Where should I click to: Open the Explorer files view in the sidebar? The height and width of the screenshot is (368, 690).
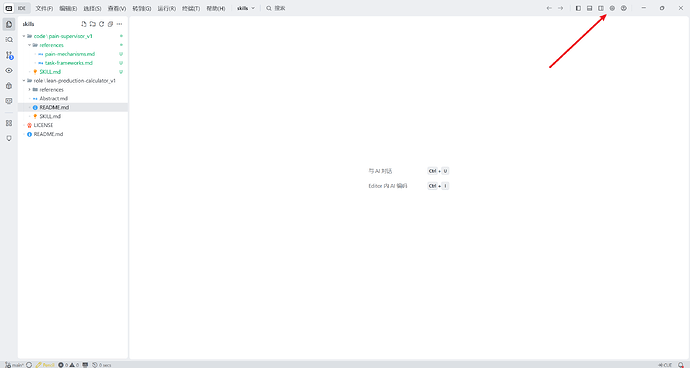(9, 24)
